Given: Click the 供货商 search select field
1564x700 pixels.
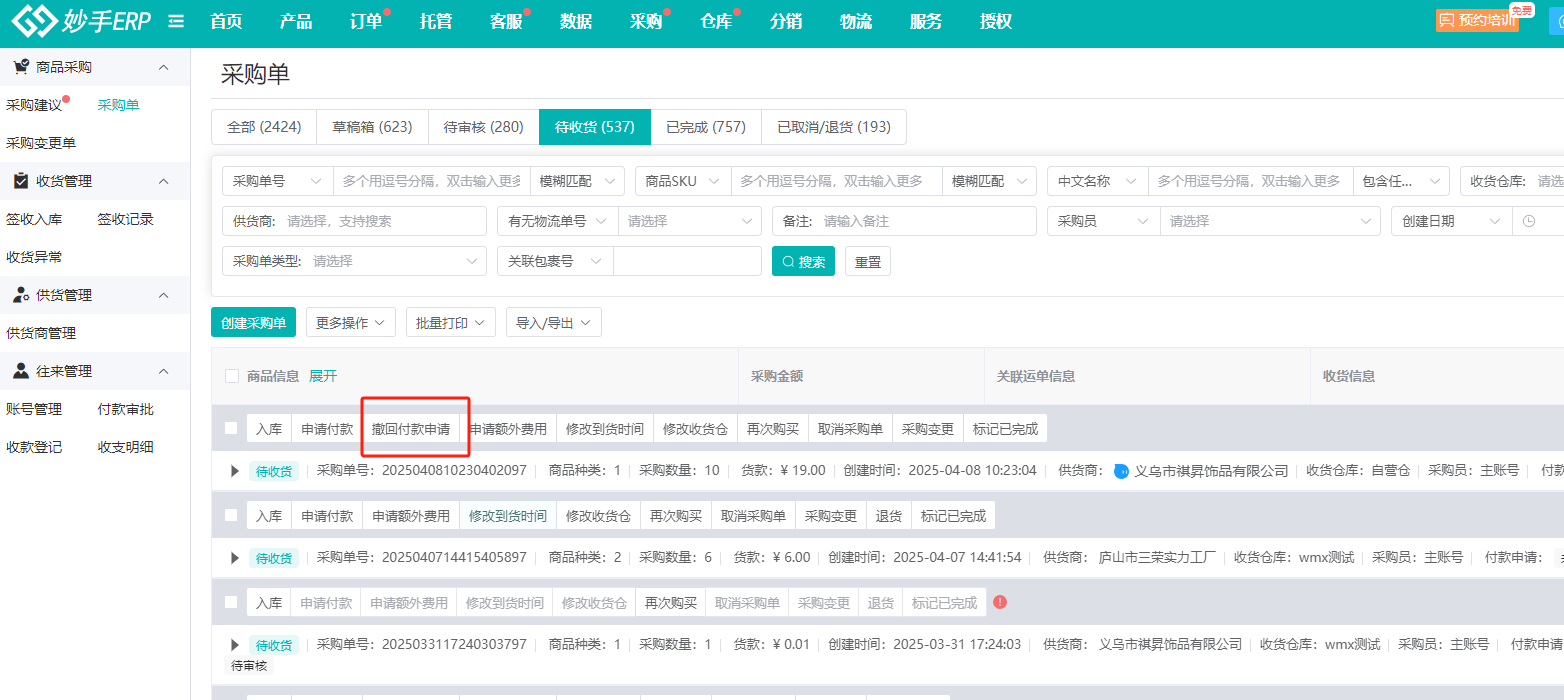Looking at the screenshot, I should pos(354,221).
